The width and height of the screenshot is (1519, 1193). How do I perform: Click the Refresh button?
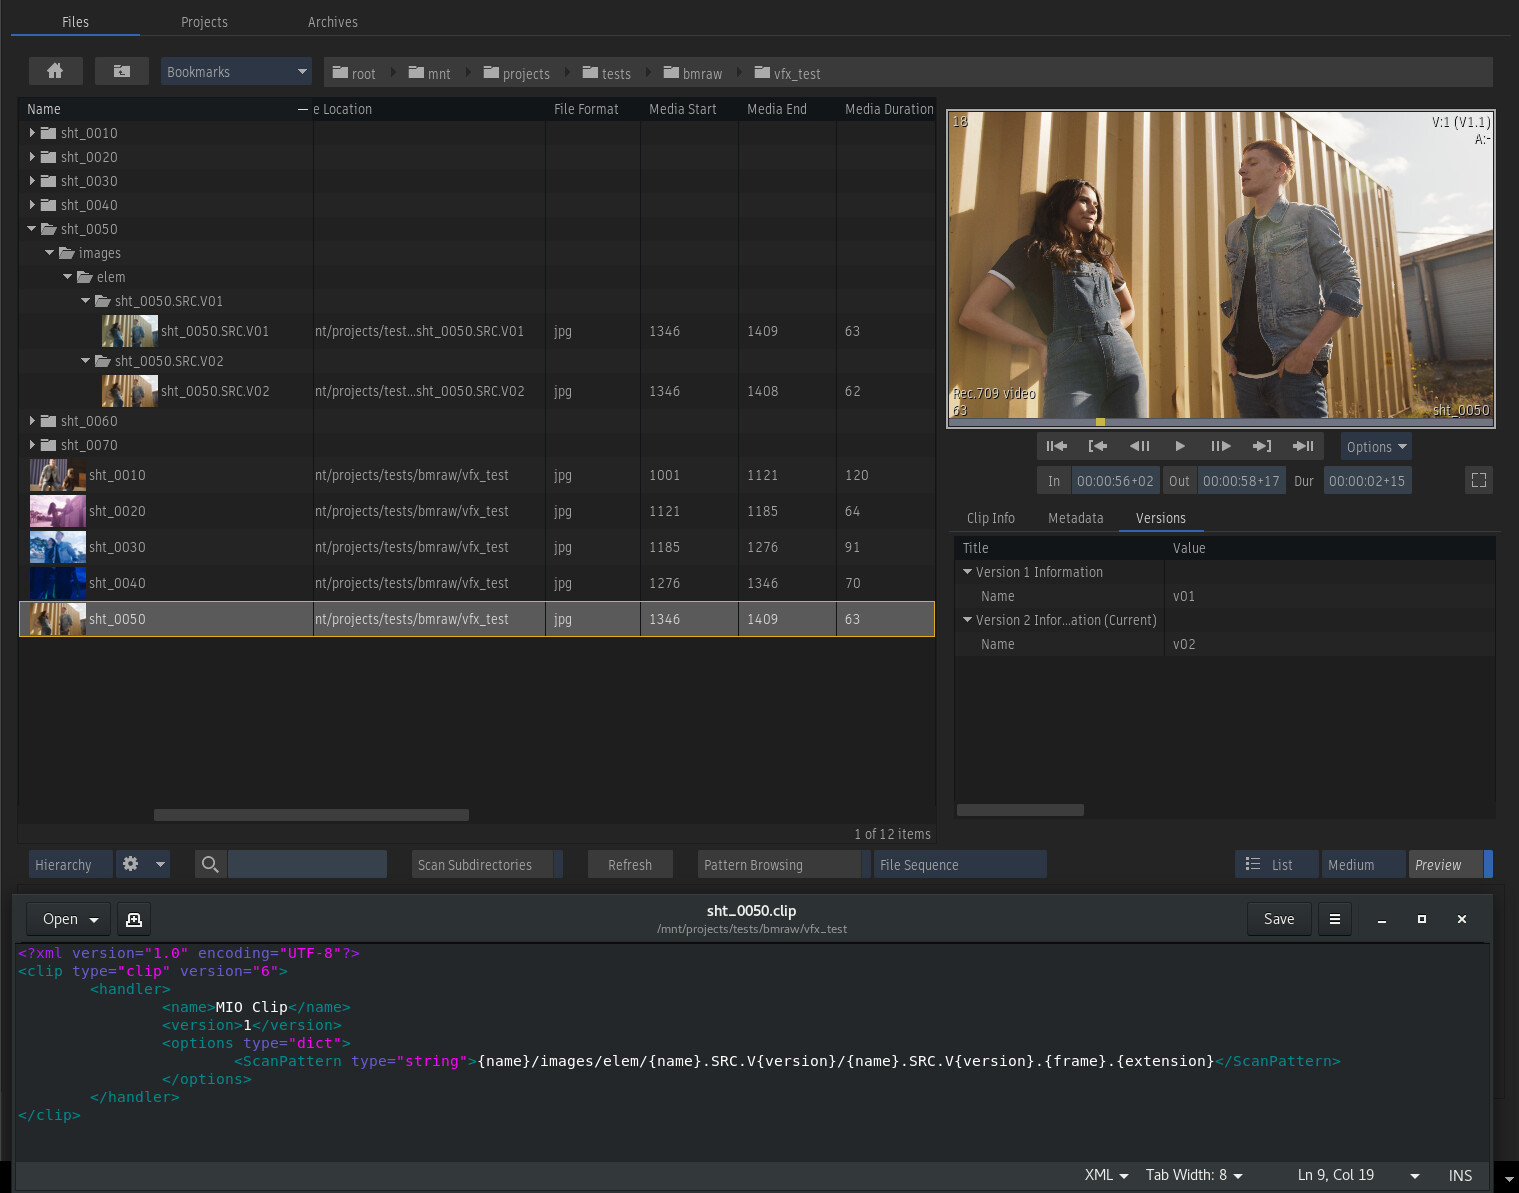pyautogui.click(x=629, y=865)
